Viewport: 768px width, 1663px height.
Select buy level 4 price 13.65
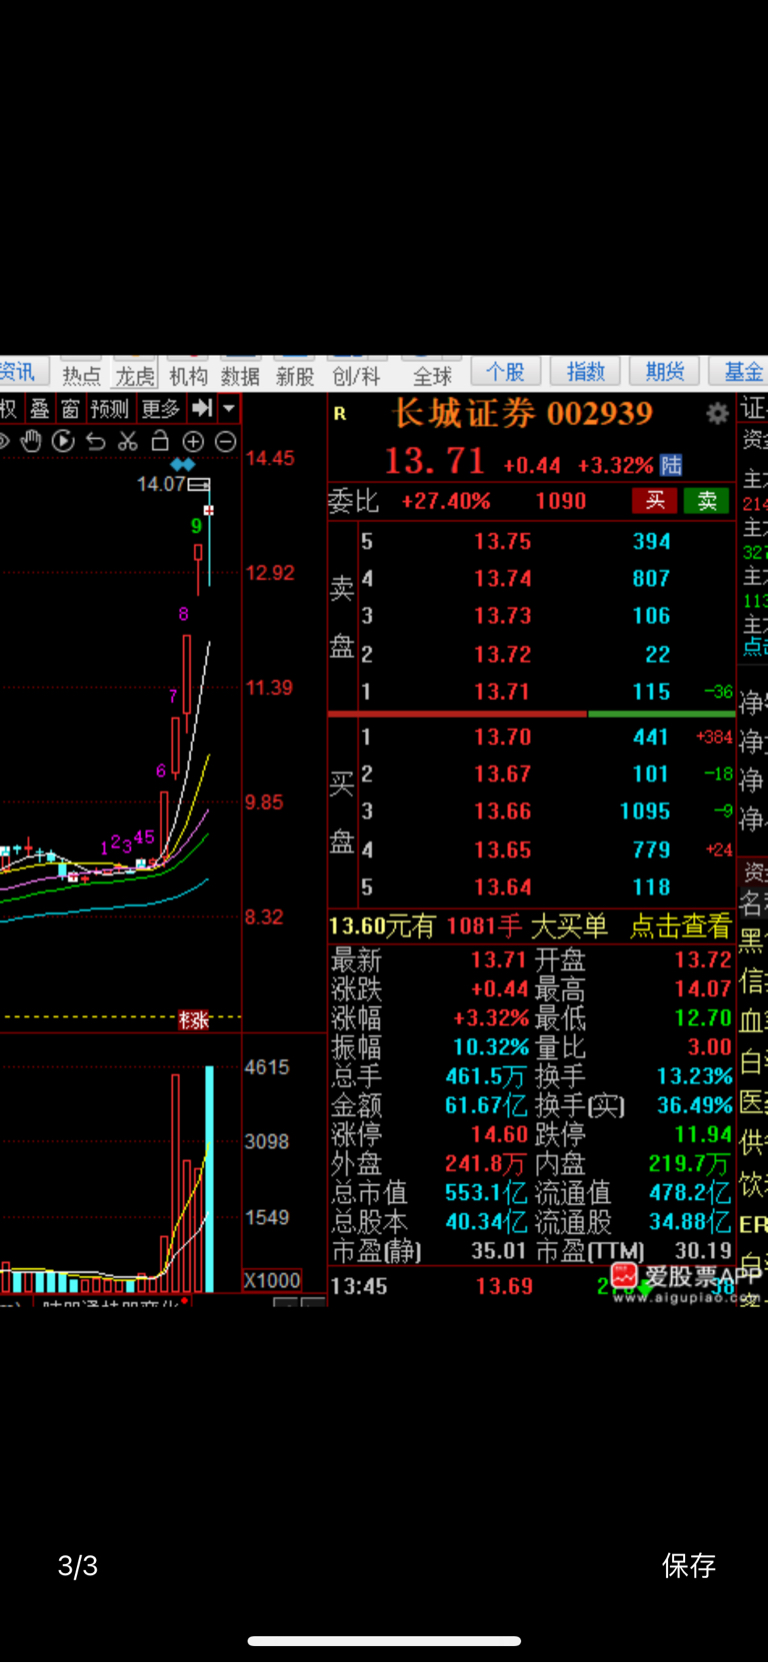click(x=502, y=850)
